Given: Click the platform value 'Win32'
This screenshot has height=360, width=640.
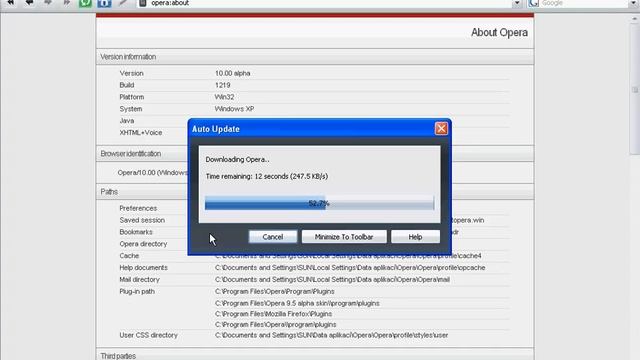Looking at the screenshot, I should 224,97.
